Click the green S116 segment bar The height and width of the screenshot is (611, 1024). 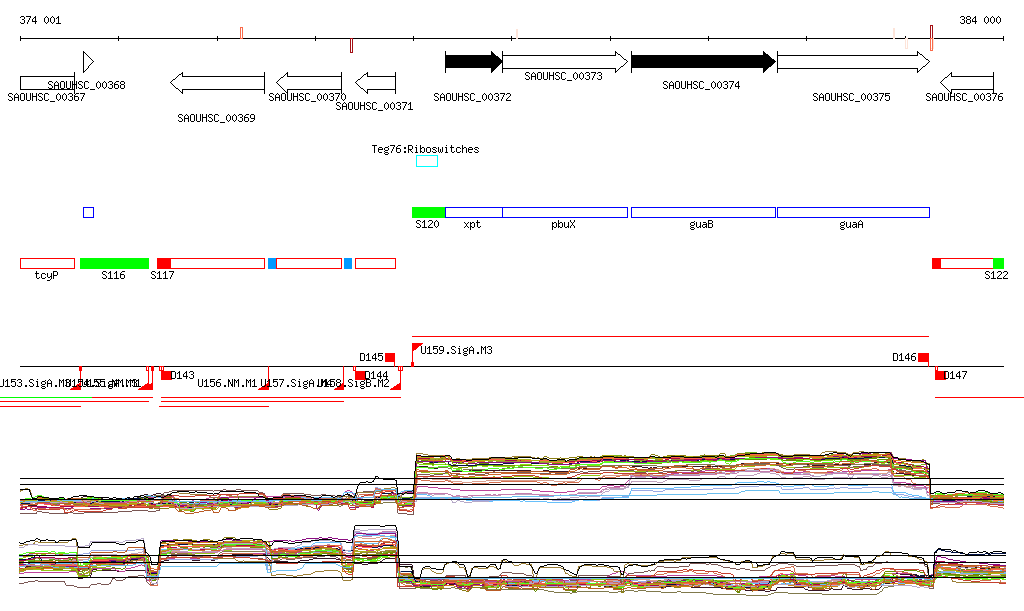[x=114, y=263]
